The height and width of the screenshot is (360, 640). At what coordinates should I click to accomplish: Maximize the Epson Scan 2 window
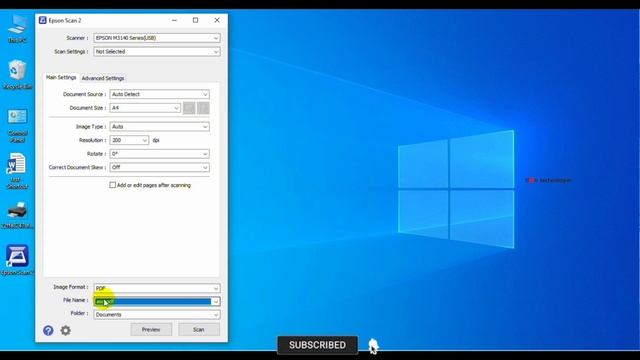(196, 20)
